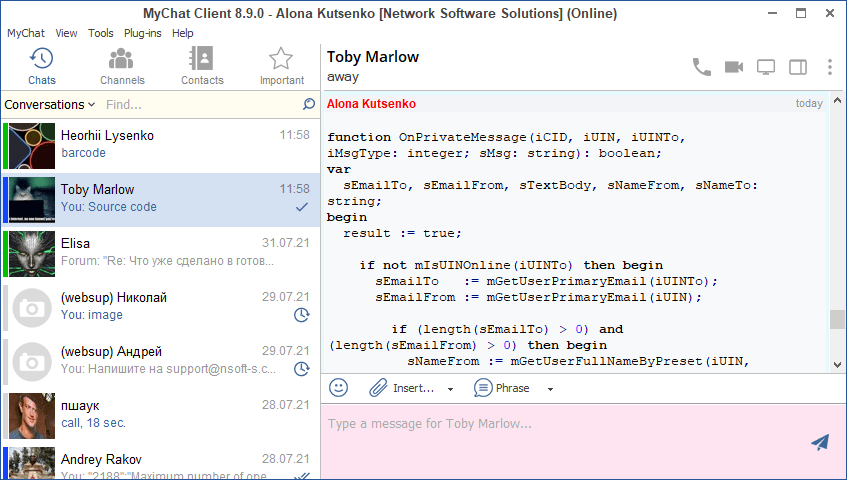
Task: Click the Toby Marlow chat header name
Action: (x=373, y=57)
